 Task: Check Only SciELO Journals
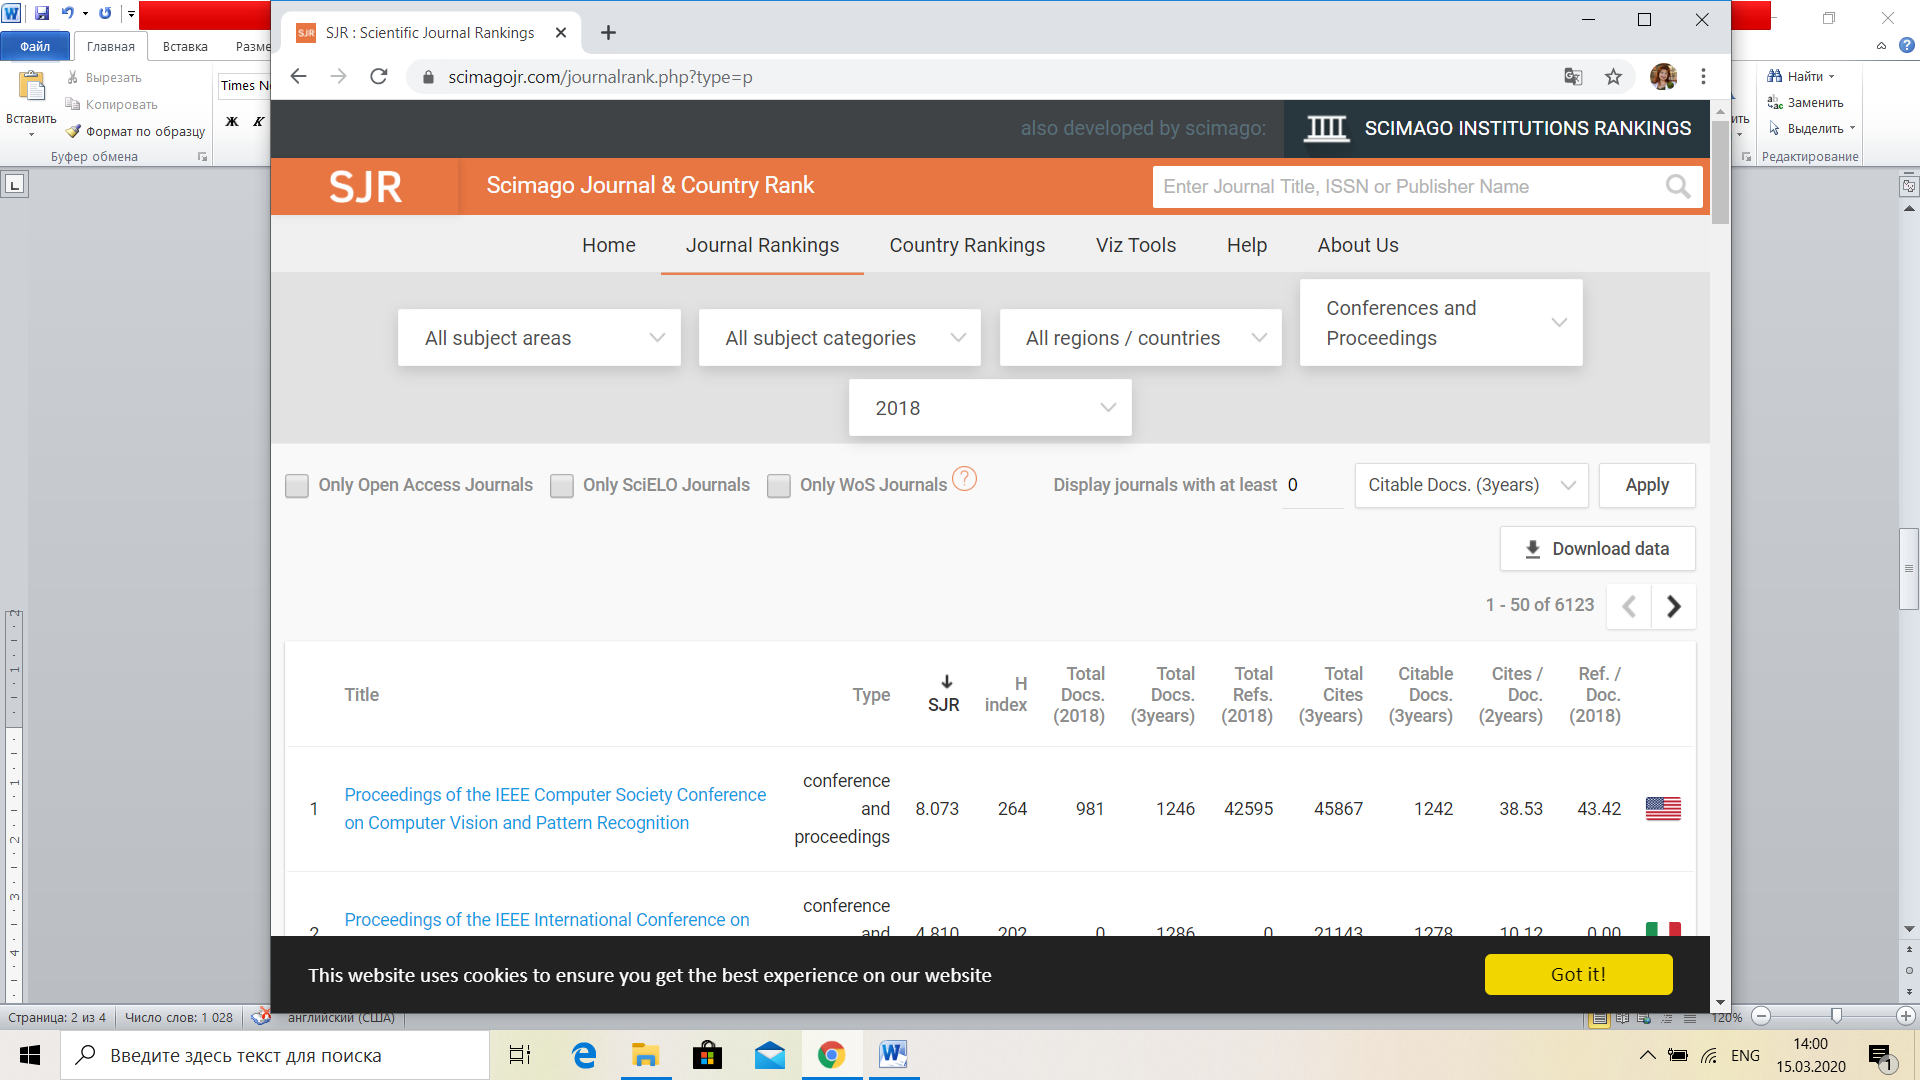(562, 486)
